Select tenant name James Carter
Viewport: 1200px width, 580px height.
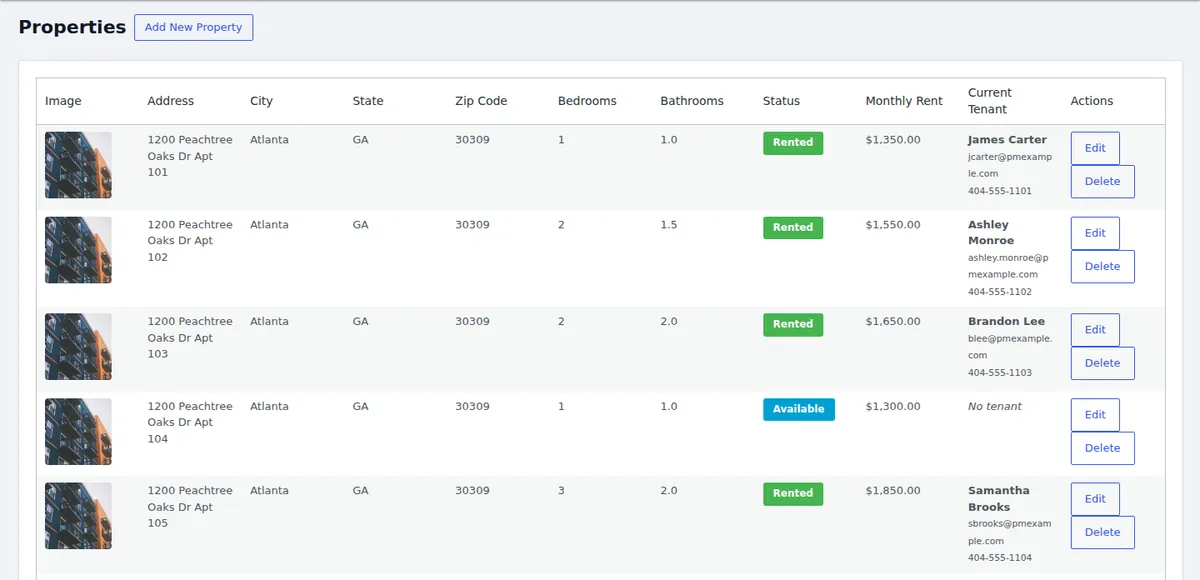point(1007,140)
